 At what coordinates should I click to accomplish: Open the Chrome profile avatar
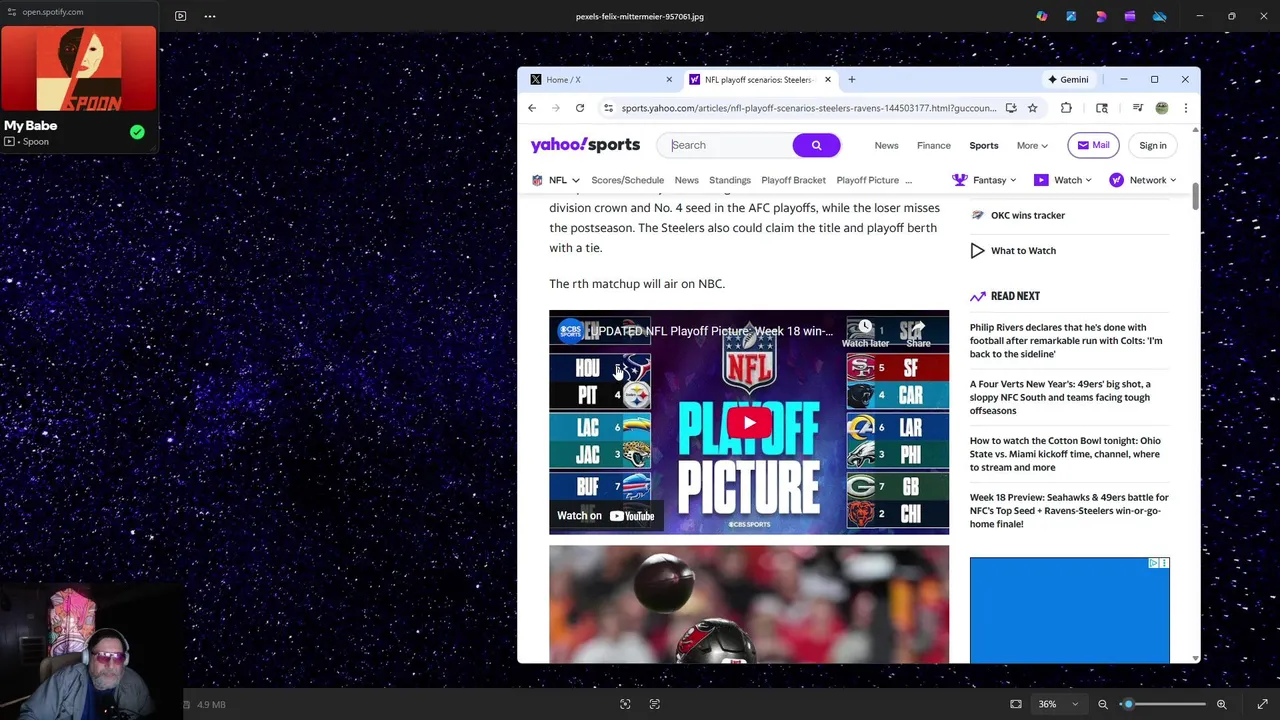(1162, 108)
